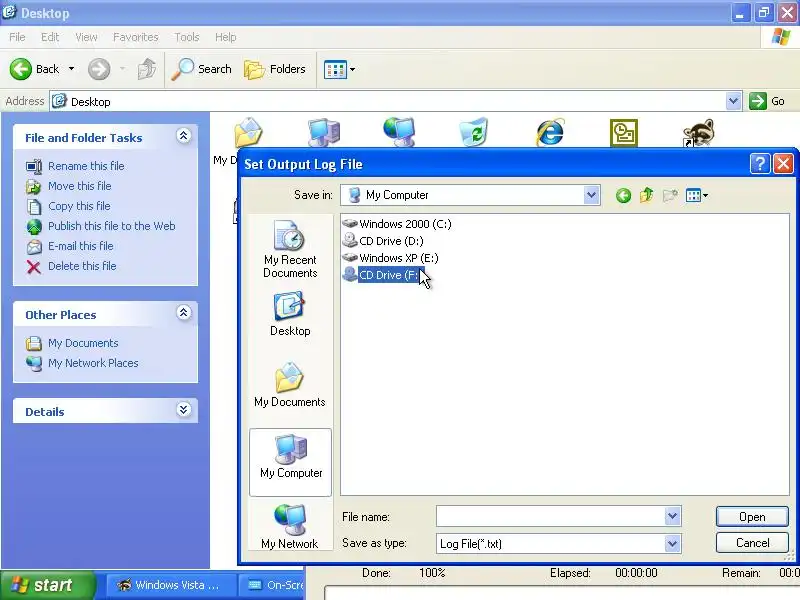Viewport: 800px width, 600px height.
Task: Click My Network in dialog places bar
Action: (290, 527)
